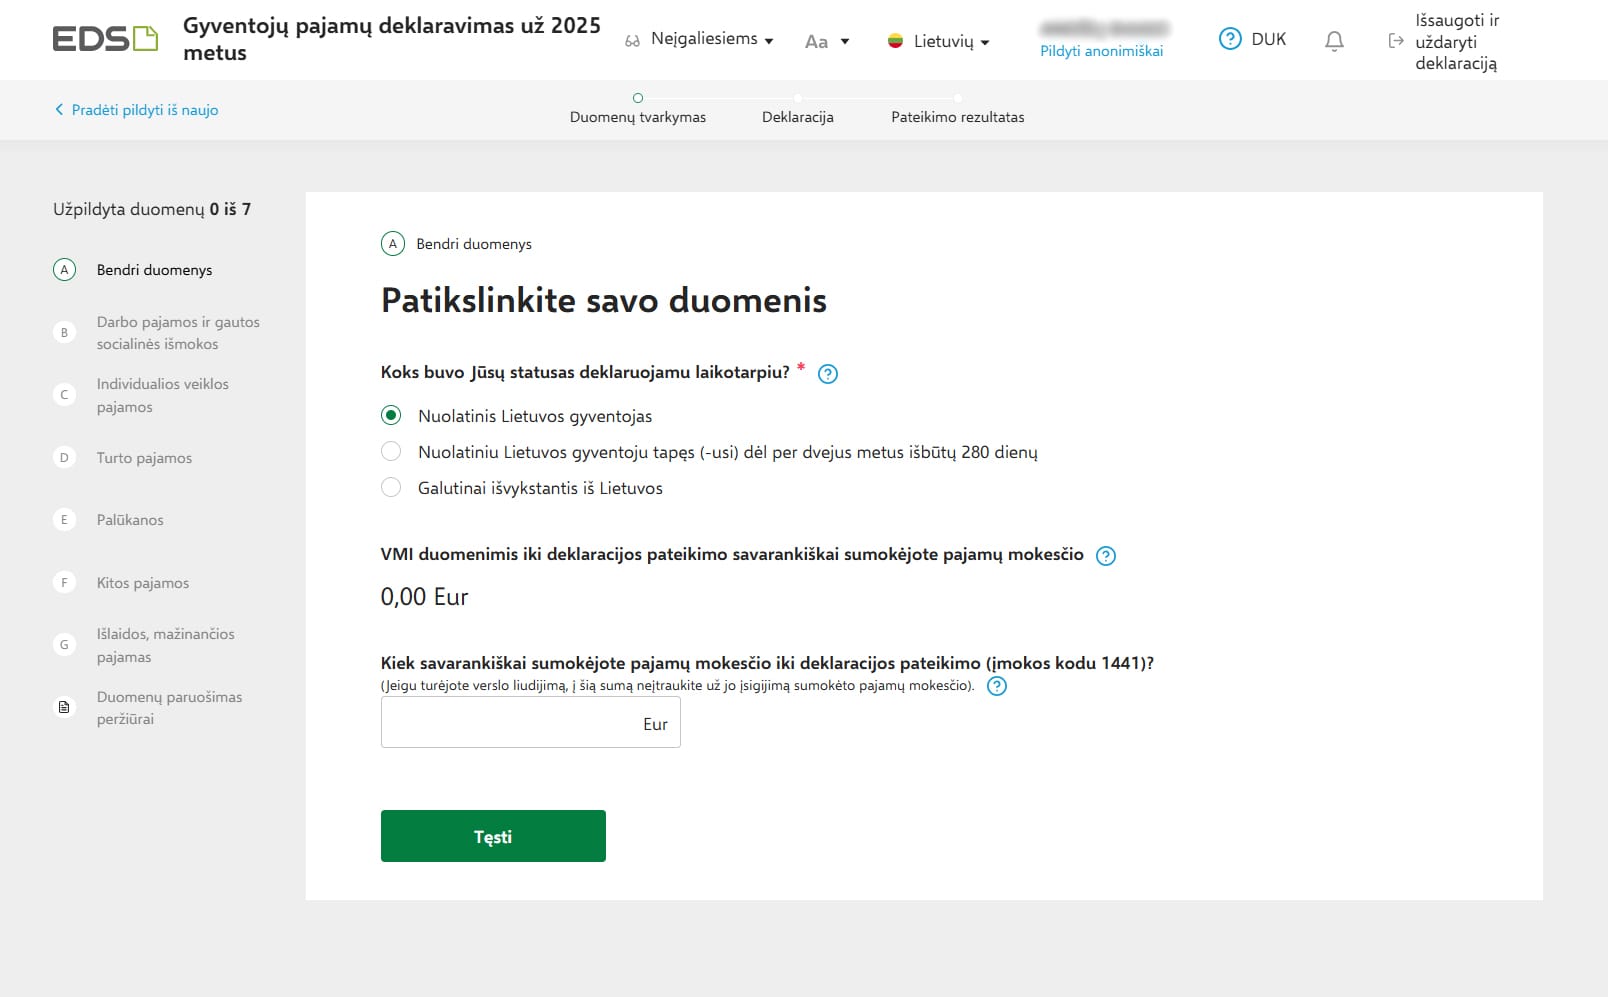Go to Darbo pajamos sidebar section
1608x997 pixels.
click(177, 333)
